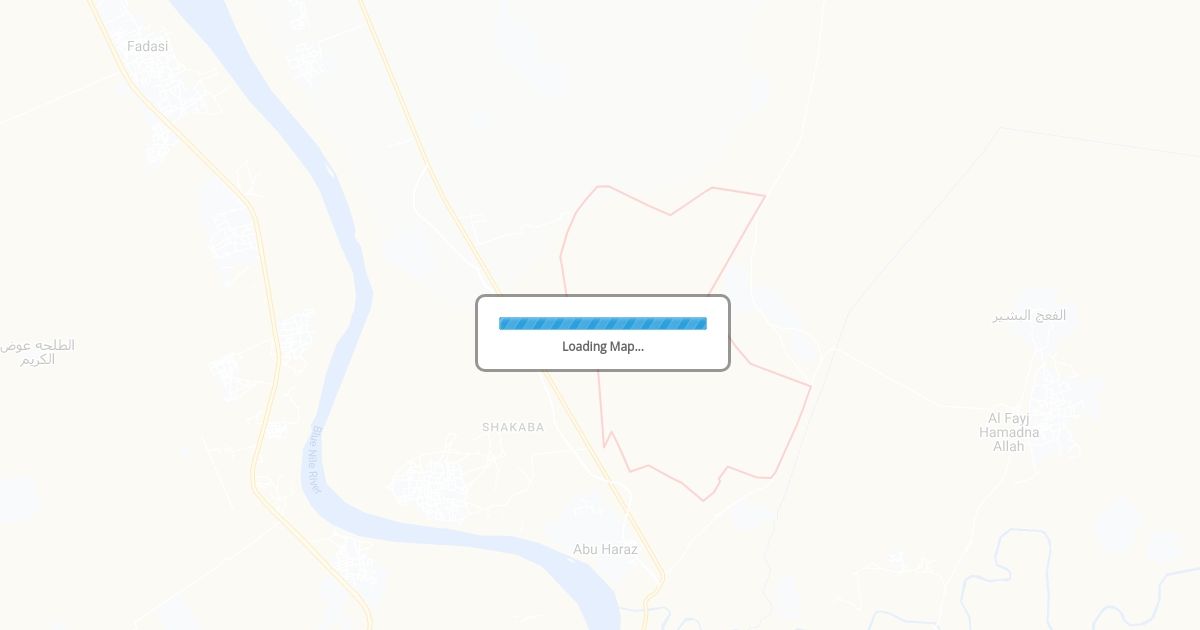Click the Blue Nile River label
Screen dimensions: 1200x630
(x=315, y=459)
